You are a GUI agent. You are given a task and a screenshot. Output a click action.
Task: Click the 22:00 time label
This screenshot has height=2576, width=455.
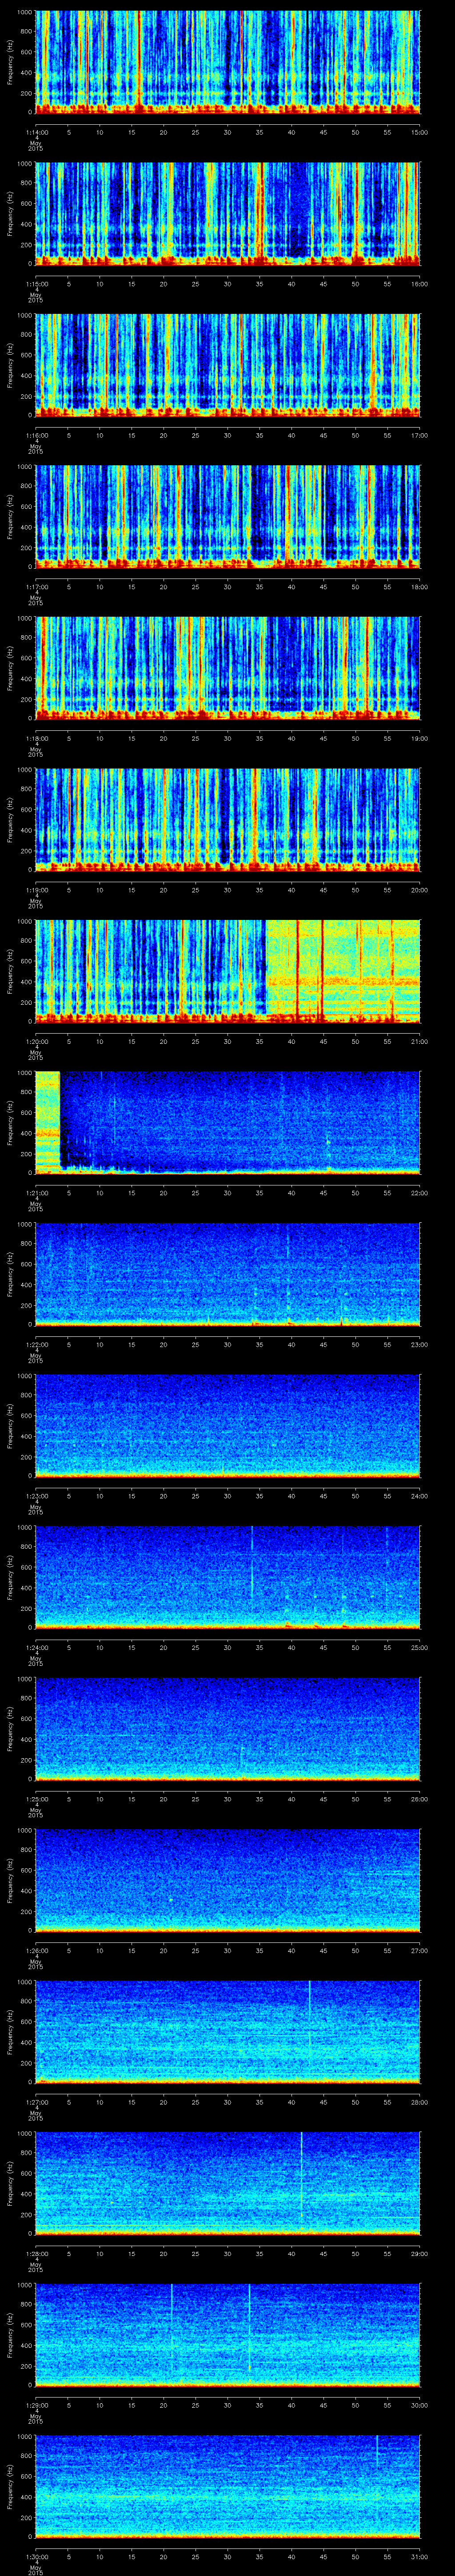(x=420, y=1192)
